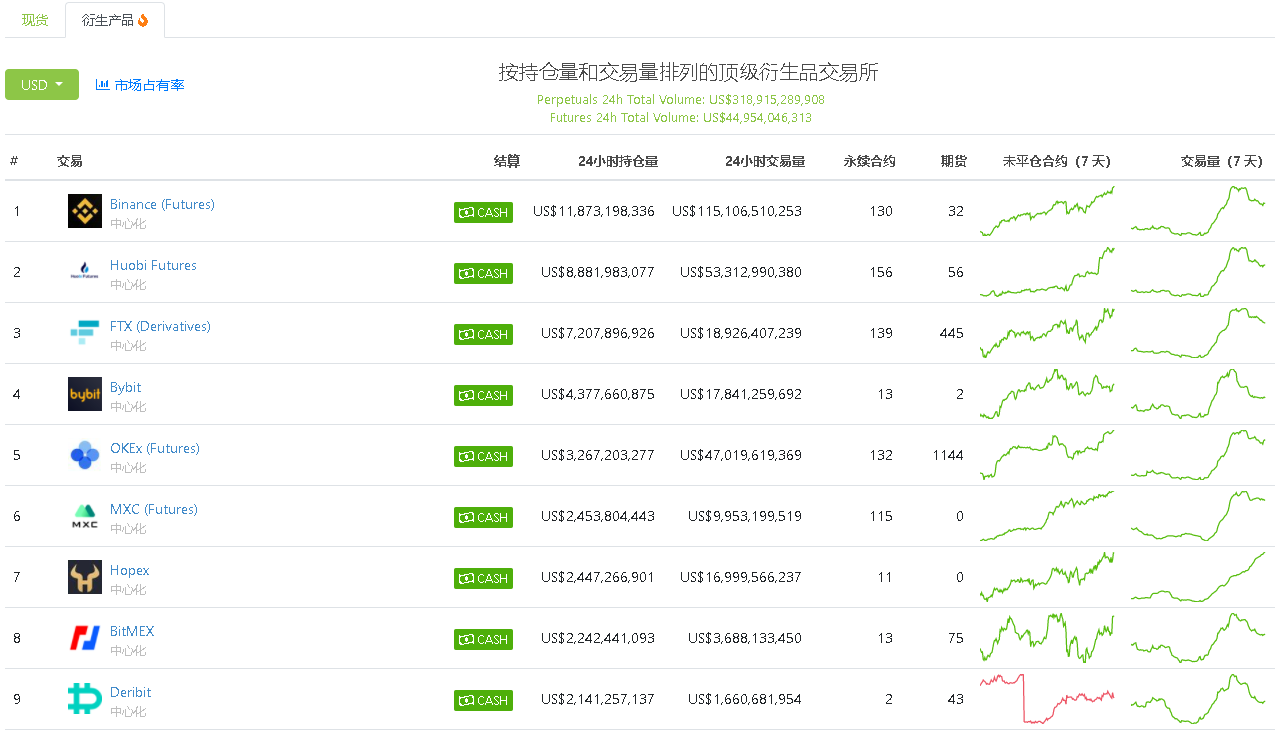Click the Deribit logo icon

(85, 699)
